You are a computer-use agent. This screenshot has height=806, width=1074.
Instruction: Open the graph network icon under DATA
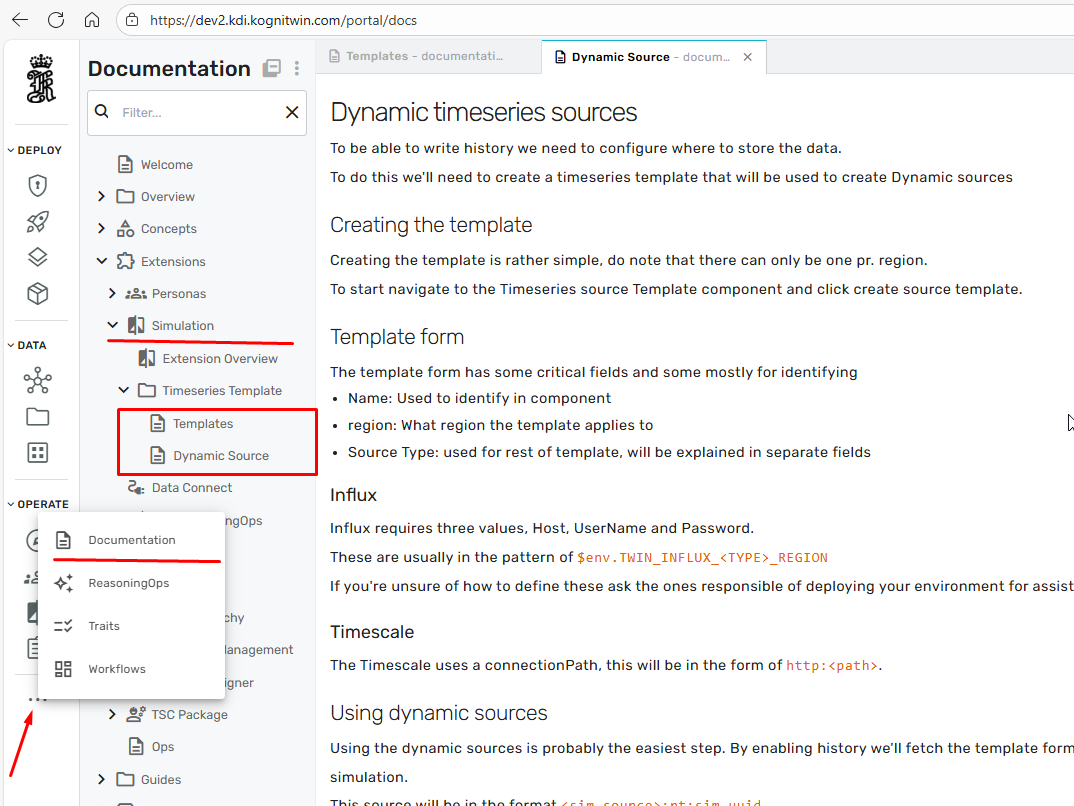click(37, 381)
